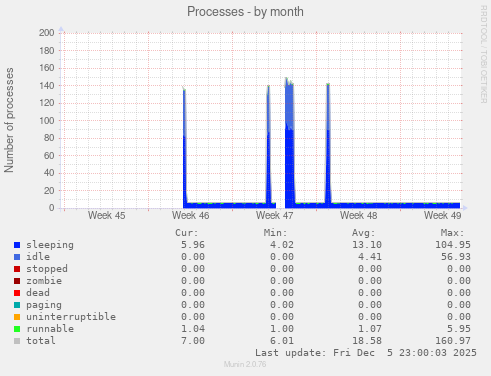This screenshot has width=491, height=376.
Task: Click the chart title 'Processes - by month'
Action: pos(245,12)
